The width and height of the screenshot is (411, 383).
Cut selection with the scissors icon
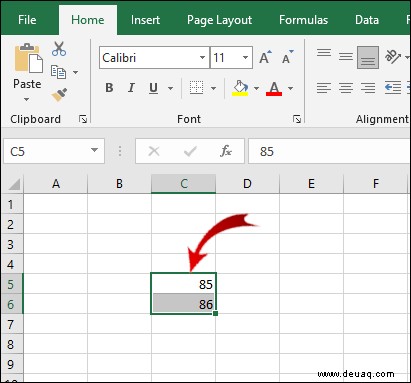[x=59, y=49]
